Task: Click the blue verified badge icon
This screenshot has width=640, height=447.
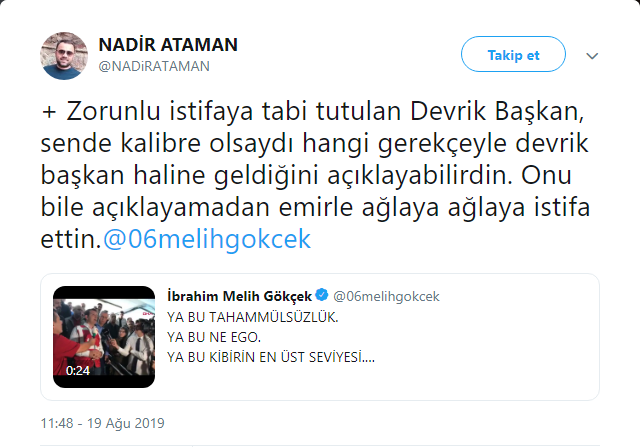Action: pyautogui.click(x=321, y=296)
